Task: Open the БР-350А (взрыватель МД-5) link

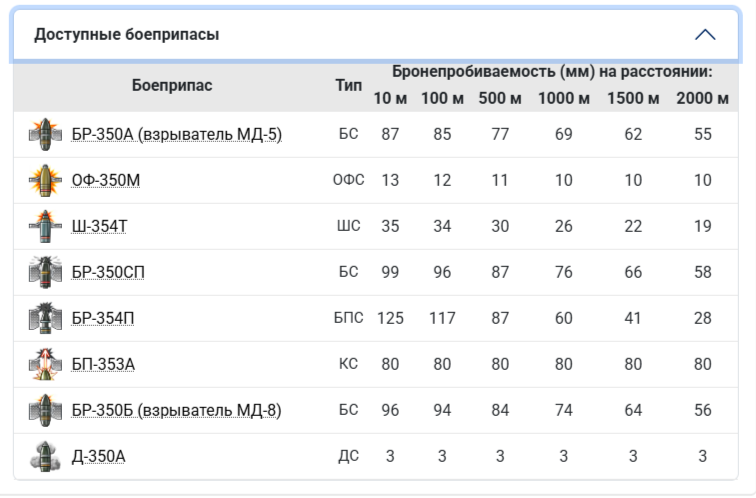Action: pyautogui.click(x=176, y=135)
